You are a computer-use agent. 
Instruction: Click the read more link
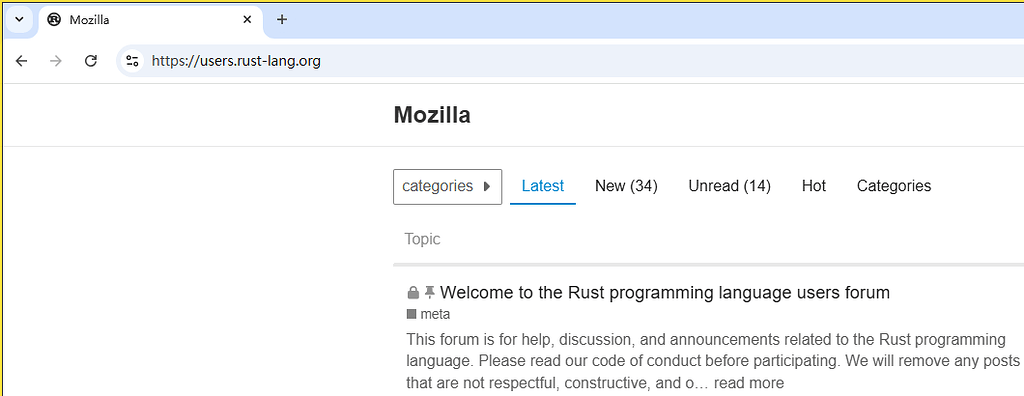748,383
